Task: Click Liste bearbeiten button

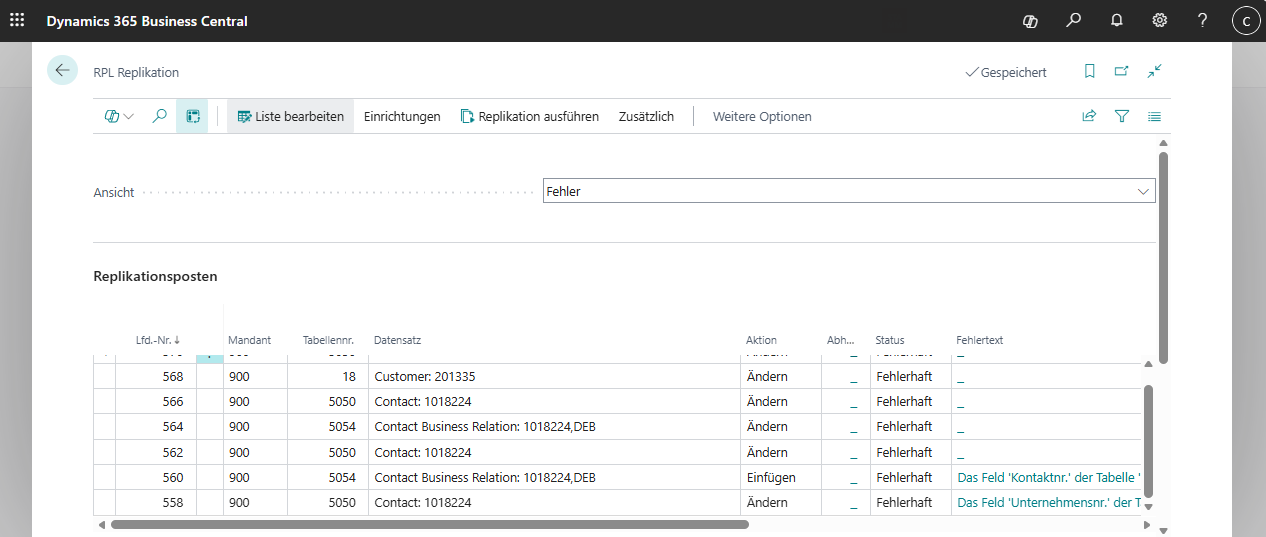Action: pos(290,116)
